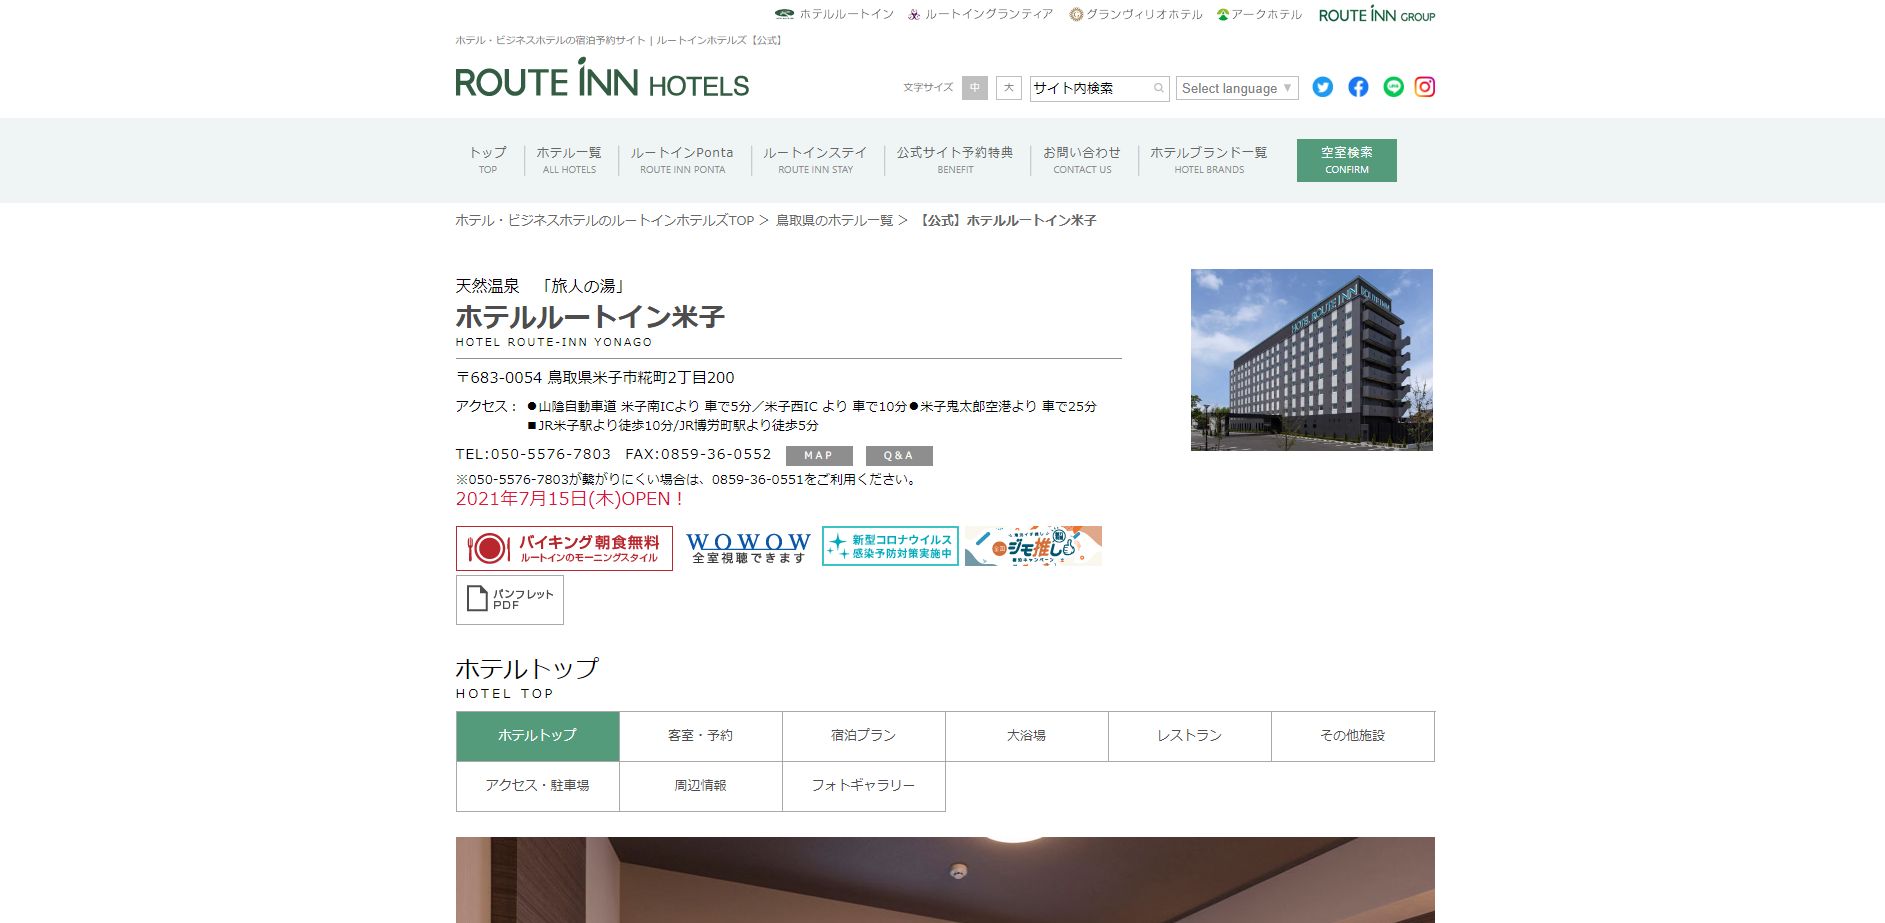The height and width of the screenshot is (923, 1885).
Task: Open お問い合わせ CONTACT US menu
Action: pyautogui.click(x=1082, y=160)
